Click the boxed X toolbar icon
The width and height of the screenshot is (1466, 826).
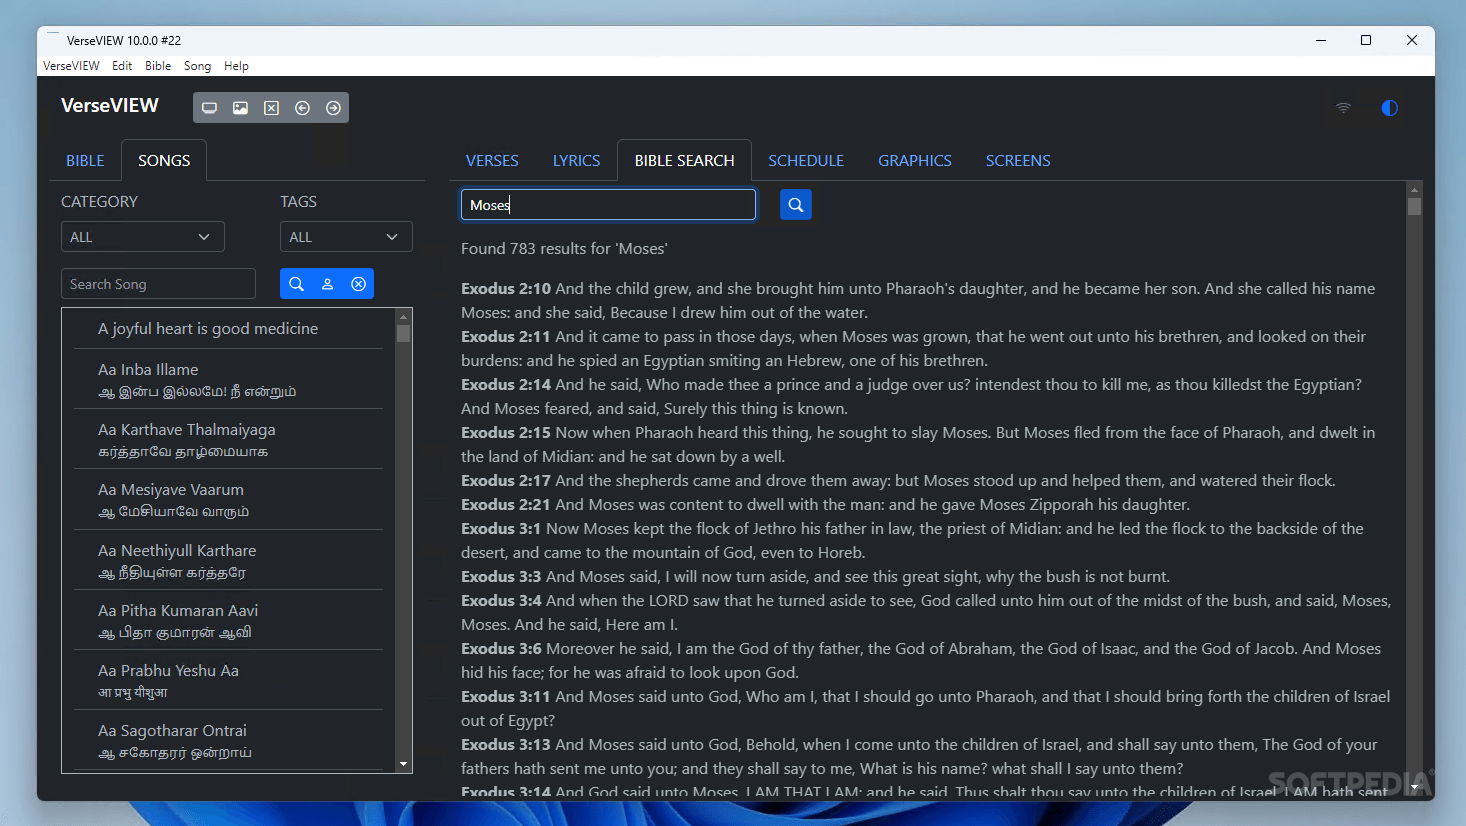[x=271, y=108]
